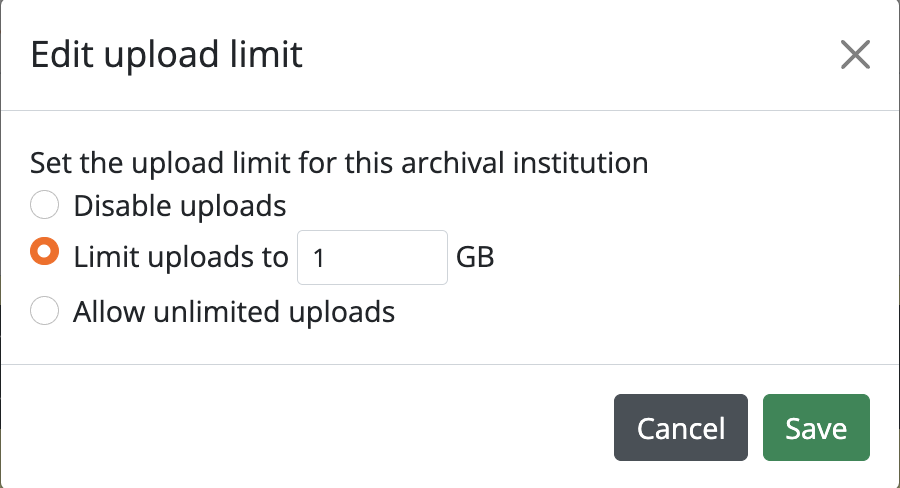Image resolution: width=900 pixels, height=488 pixels.
Task: Click the divider line above the footer buttons
Action: [450, 364]
